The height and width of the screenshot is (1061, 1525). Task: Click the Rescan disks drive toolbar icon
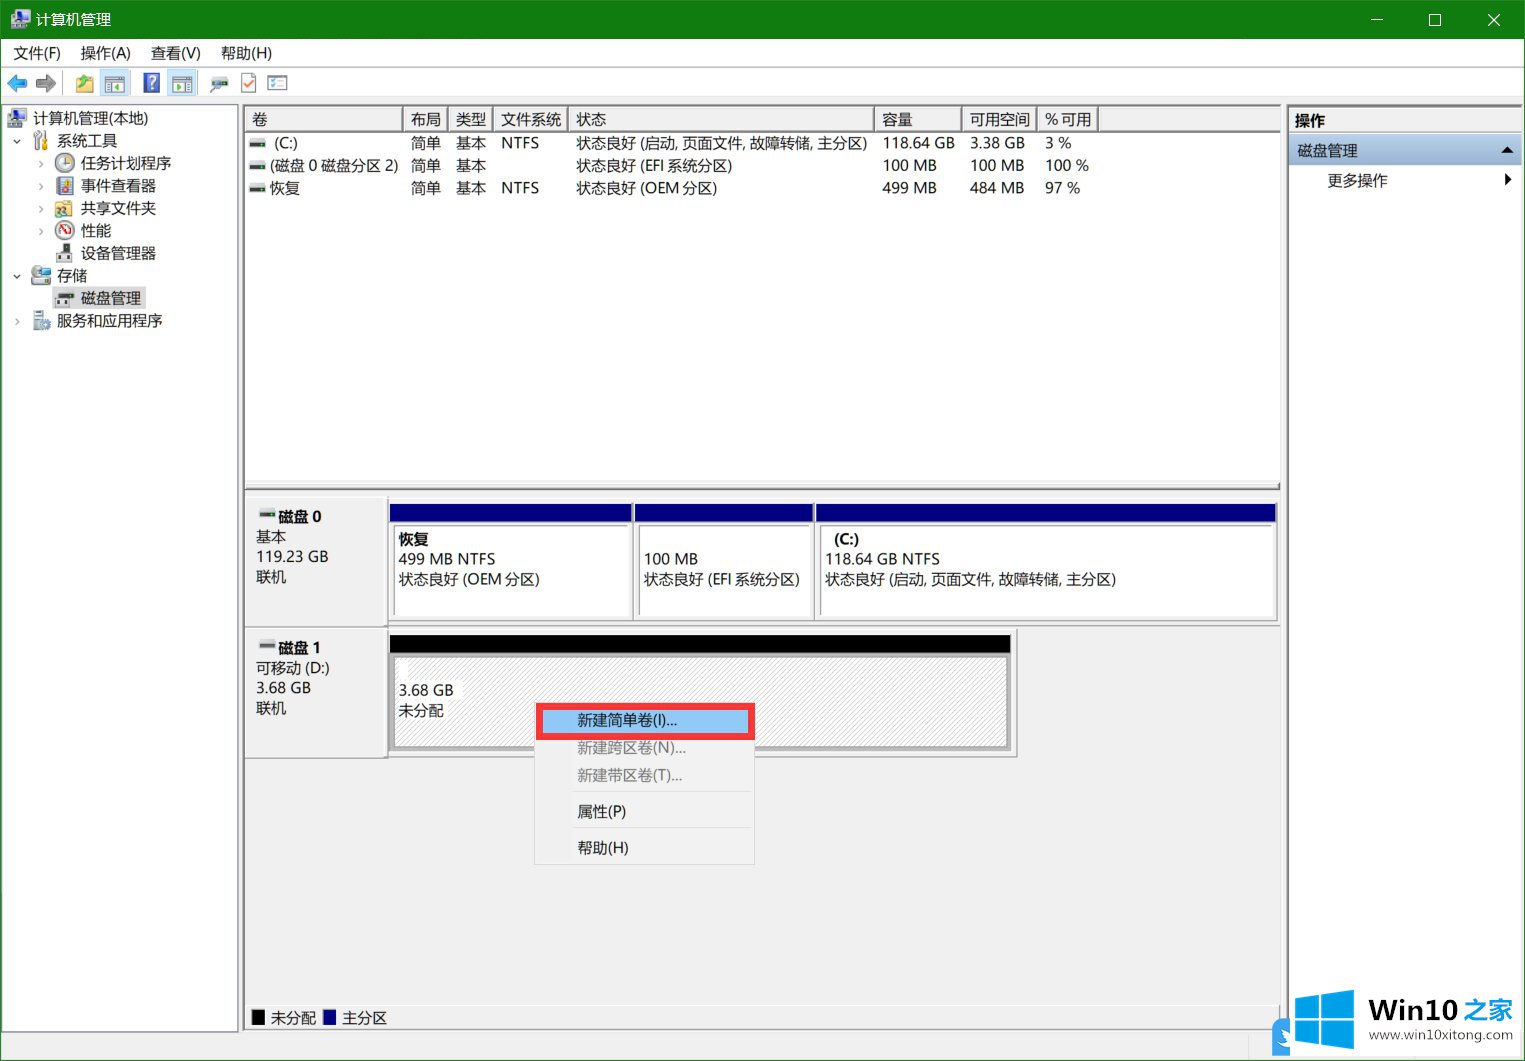tap(219, 84)
